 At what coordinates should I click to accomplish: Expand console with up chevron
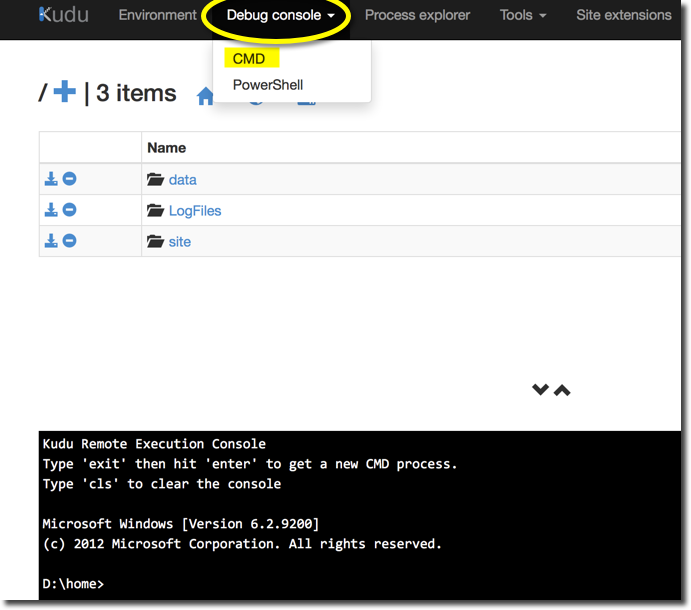[562, 390]
